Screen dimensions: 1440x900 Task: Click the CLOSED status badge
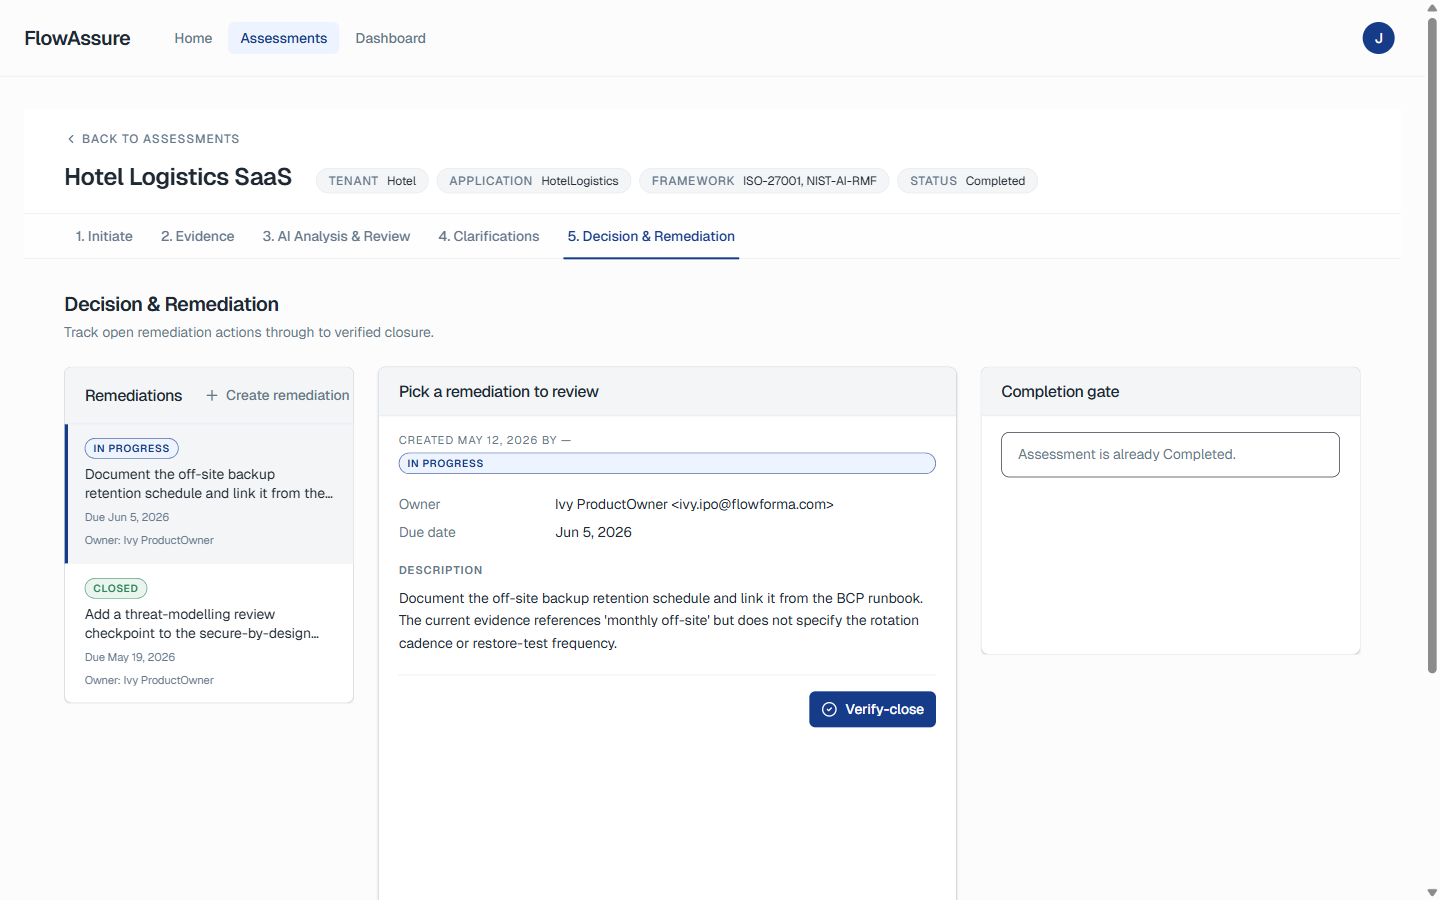click(116, 589)
